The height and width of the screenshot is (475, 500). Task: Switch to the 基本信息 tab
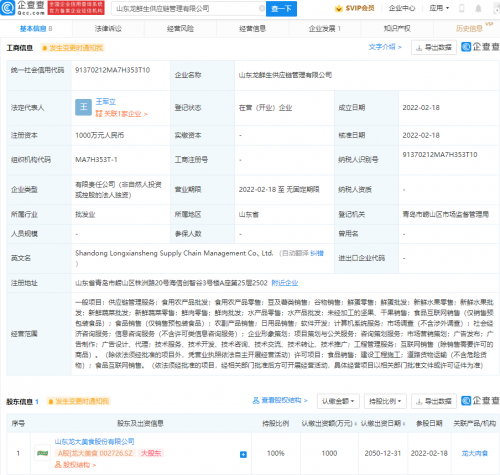36,29
